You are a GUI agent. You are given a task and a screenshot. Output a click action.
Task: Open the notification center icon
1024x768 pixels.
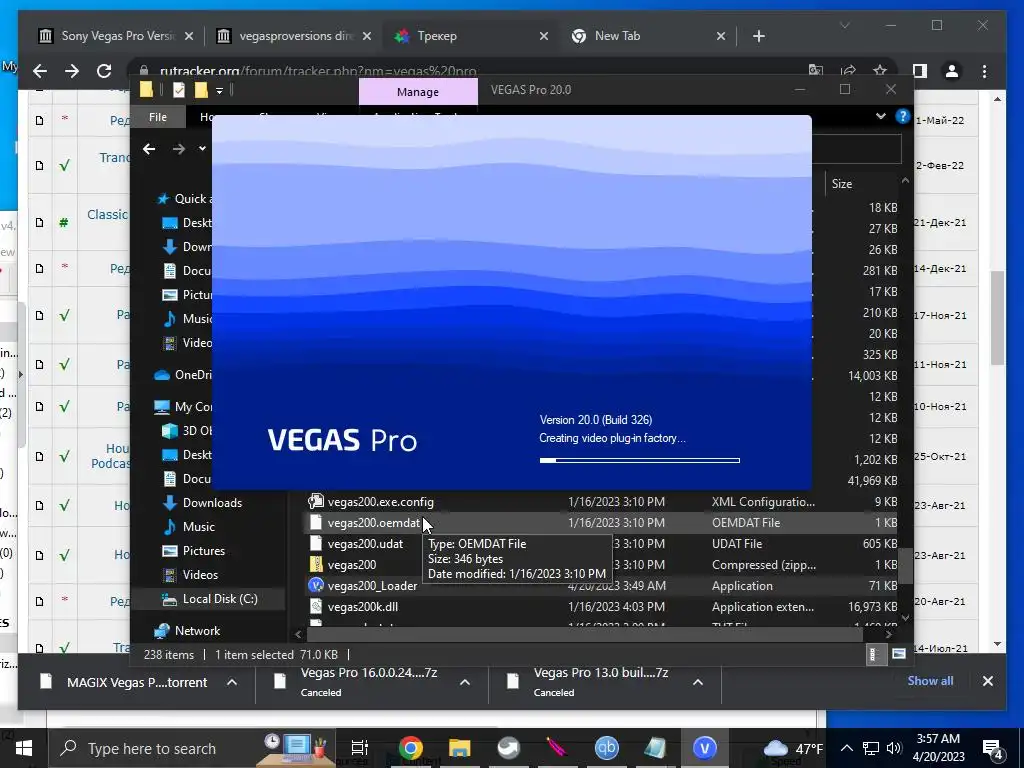[x=993, y=749]
